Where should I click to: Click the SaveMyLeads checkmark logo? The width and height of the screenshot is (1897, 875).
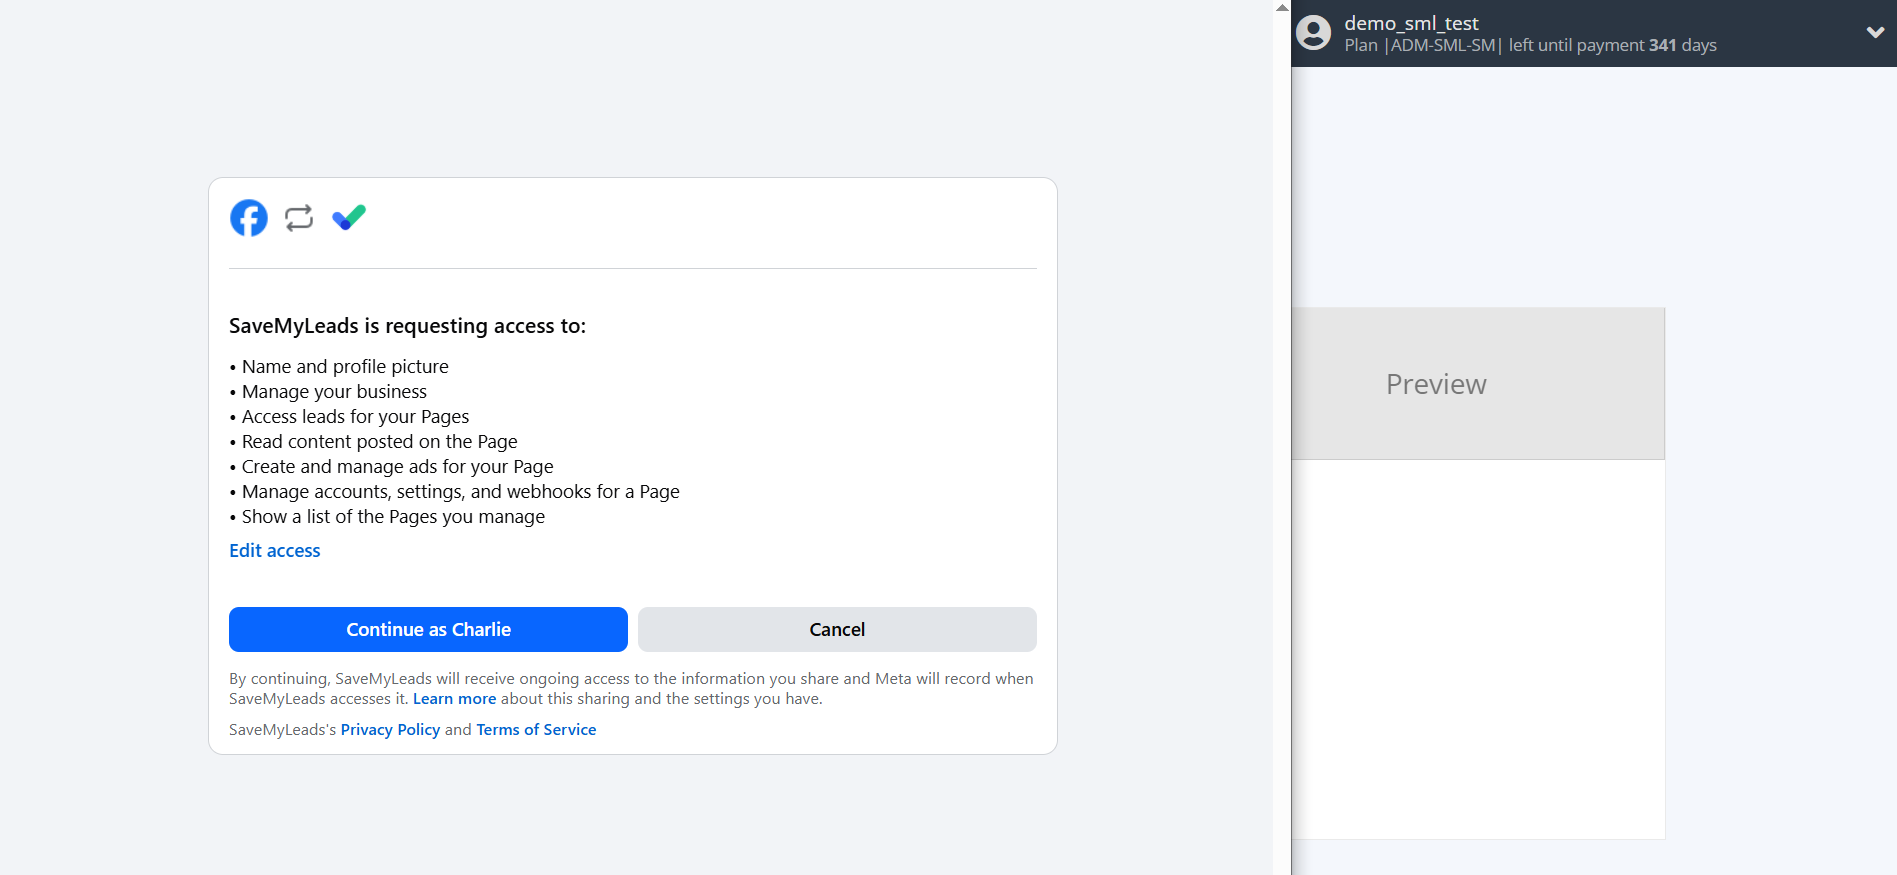[x=349, y=217]
